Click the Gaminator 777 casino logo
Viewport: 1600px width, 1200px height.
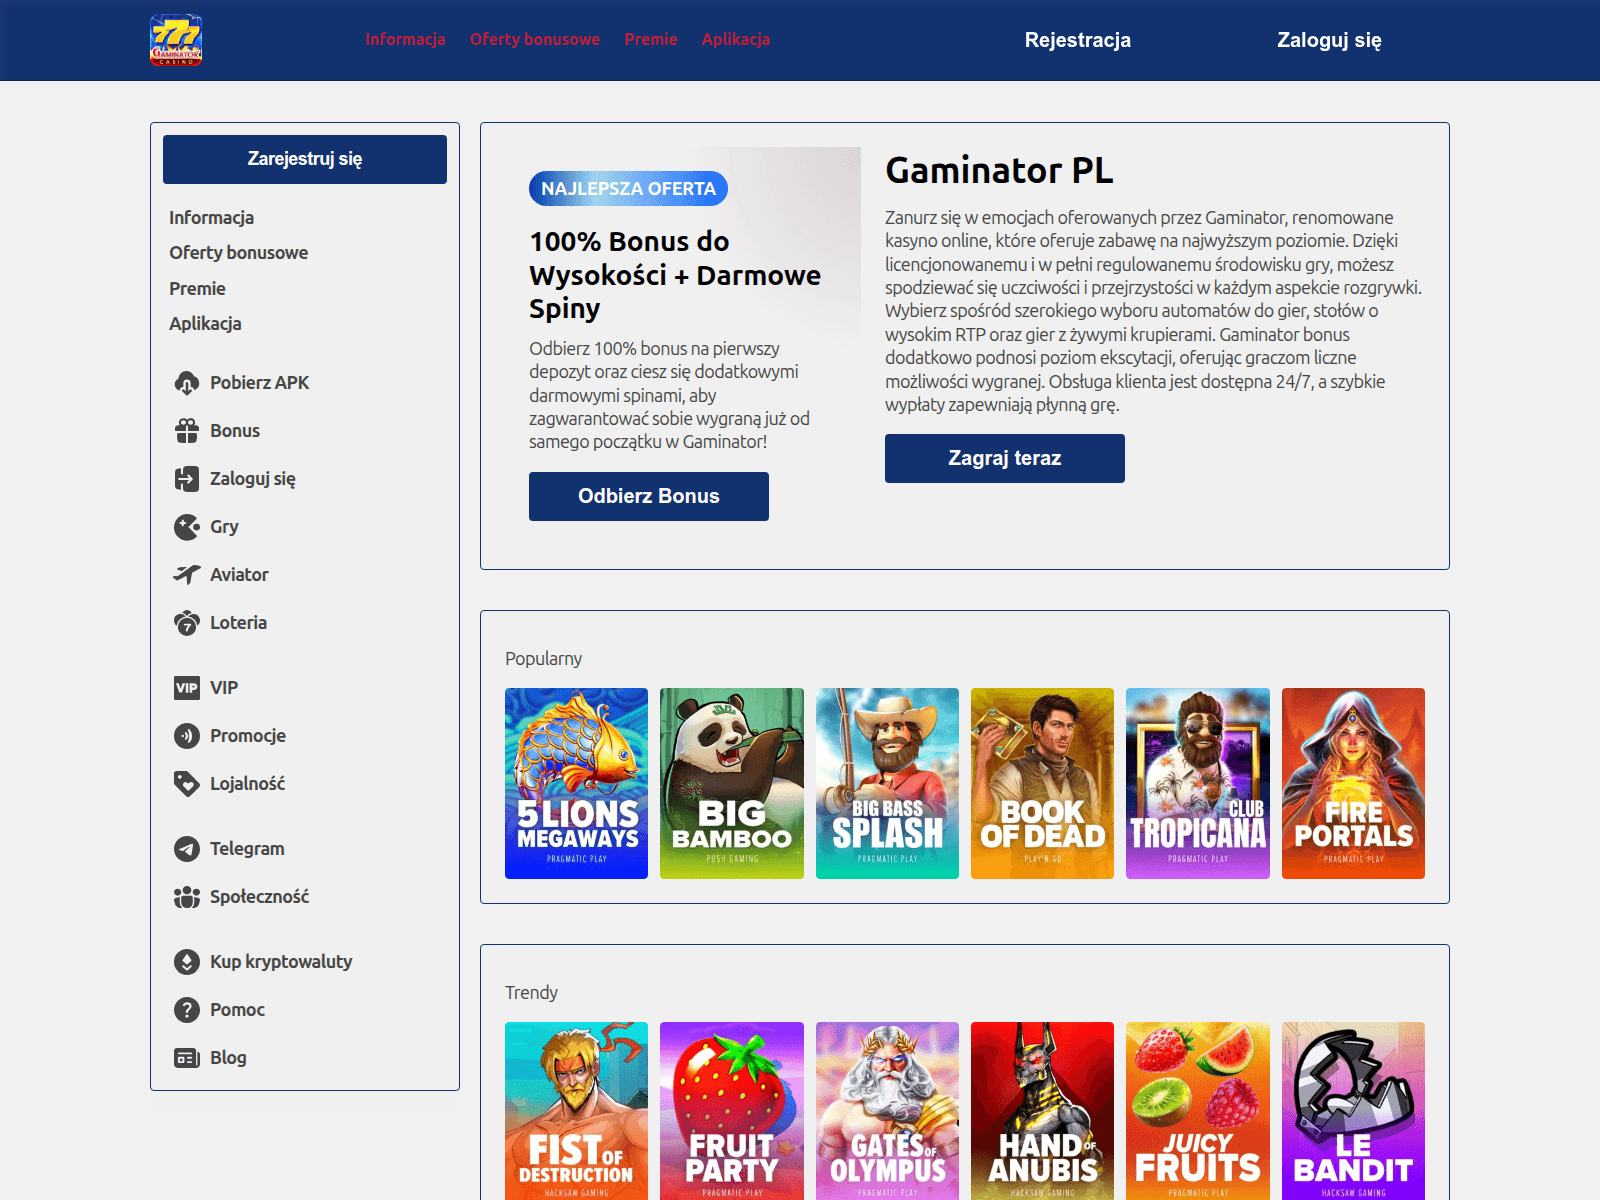pyautogui.click(x=176, y=40)
